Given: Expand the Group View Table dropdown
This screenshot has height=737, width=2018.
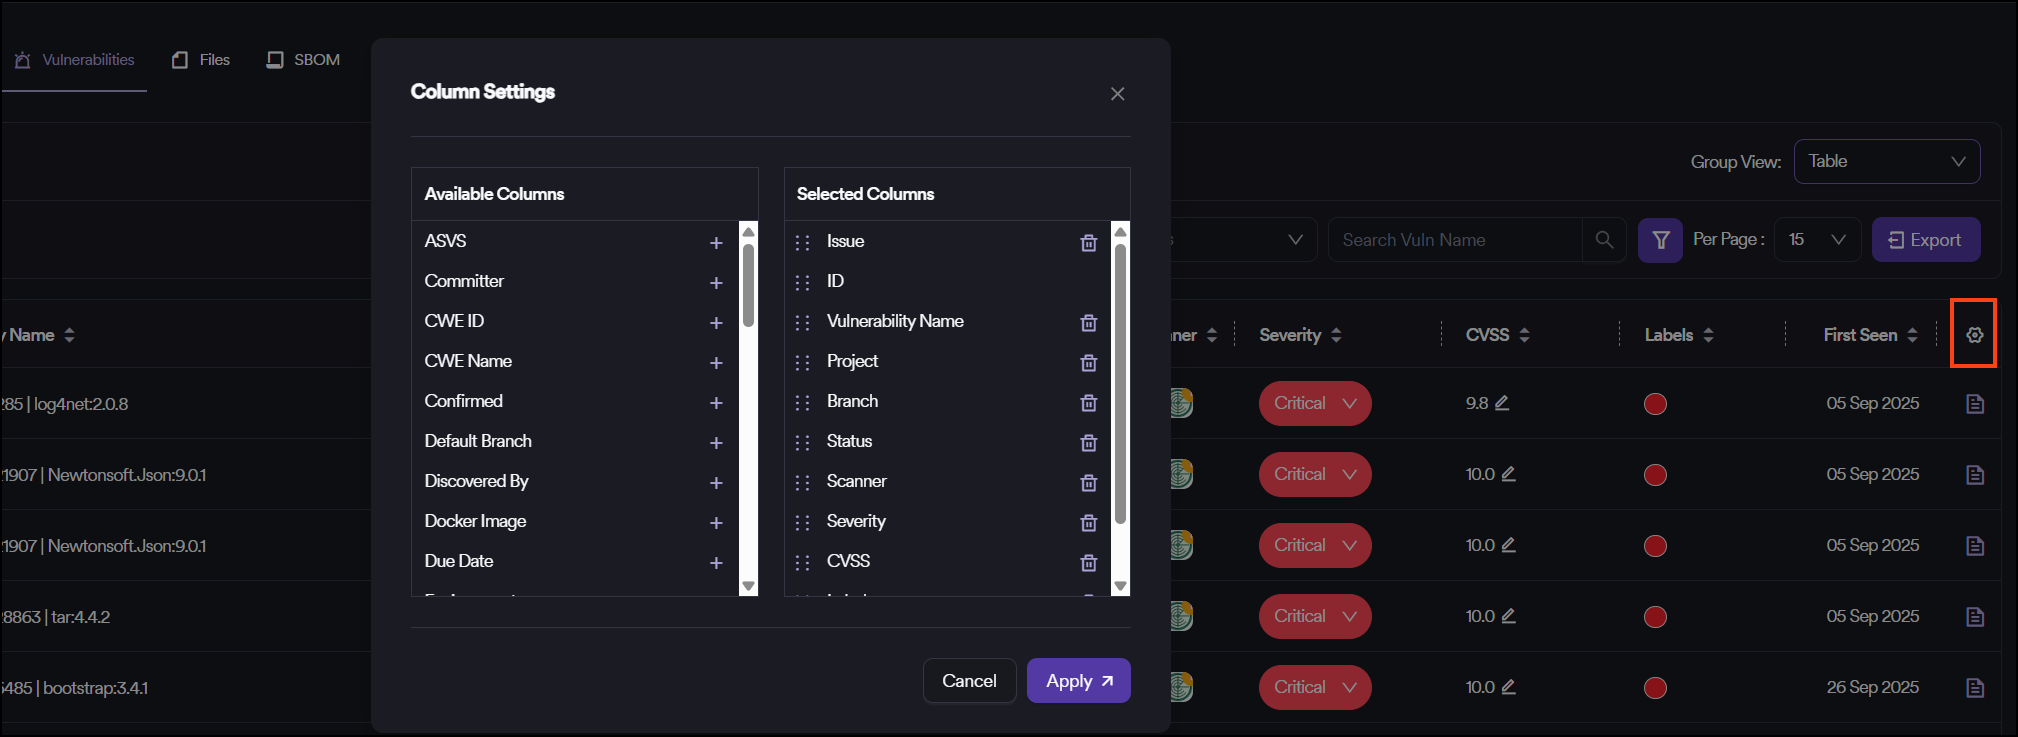Looking at the screenshot, I should [x=1886, y=162].
